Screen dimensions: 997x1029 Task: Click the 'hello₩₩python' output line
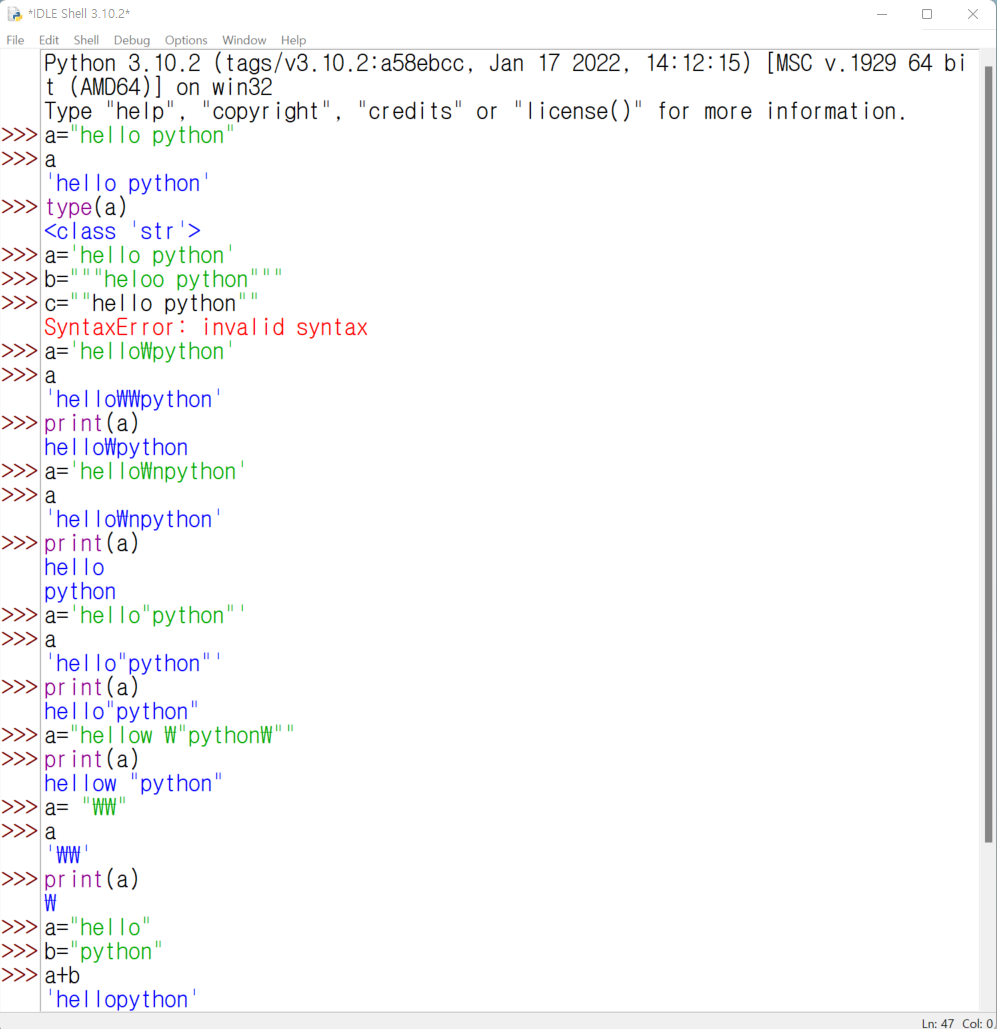[133, 400]
